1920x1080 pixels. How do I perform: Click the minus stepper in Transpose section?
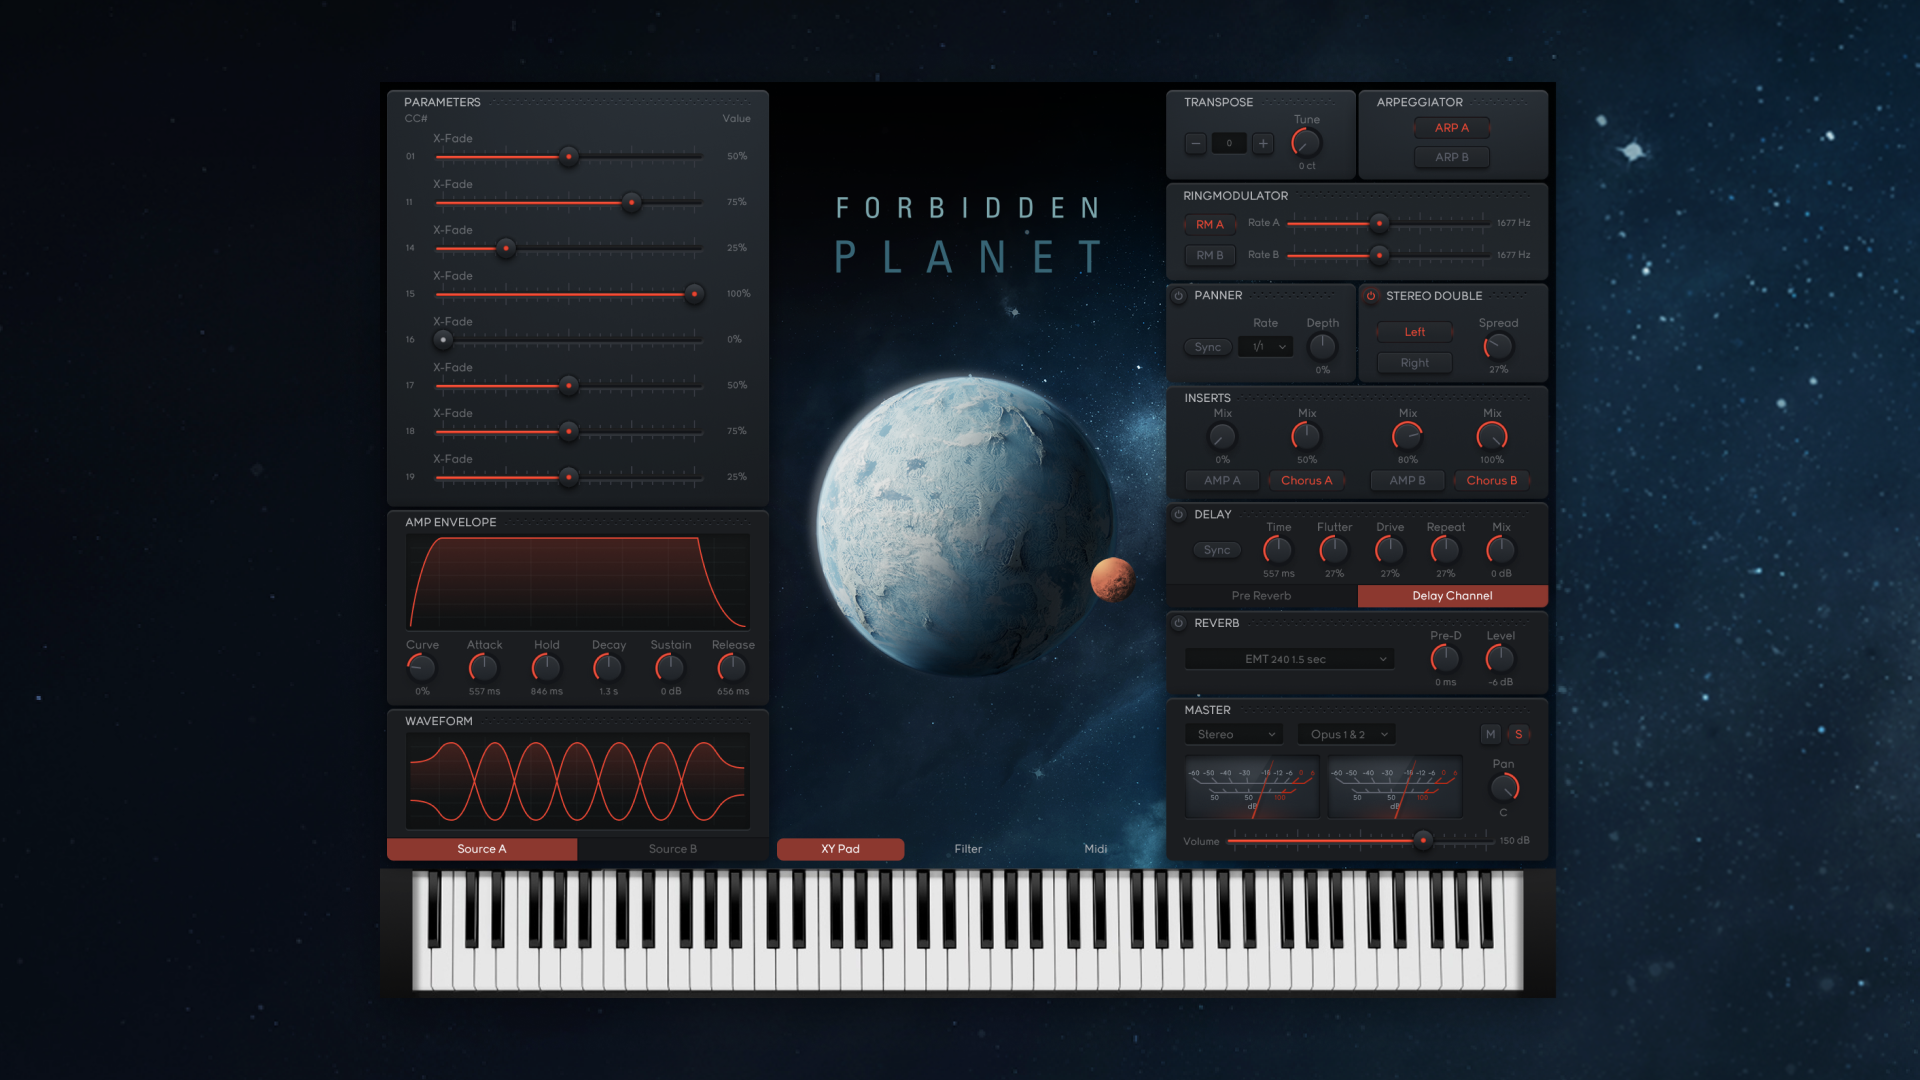tap(1195, 143)
